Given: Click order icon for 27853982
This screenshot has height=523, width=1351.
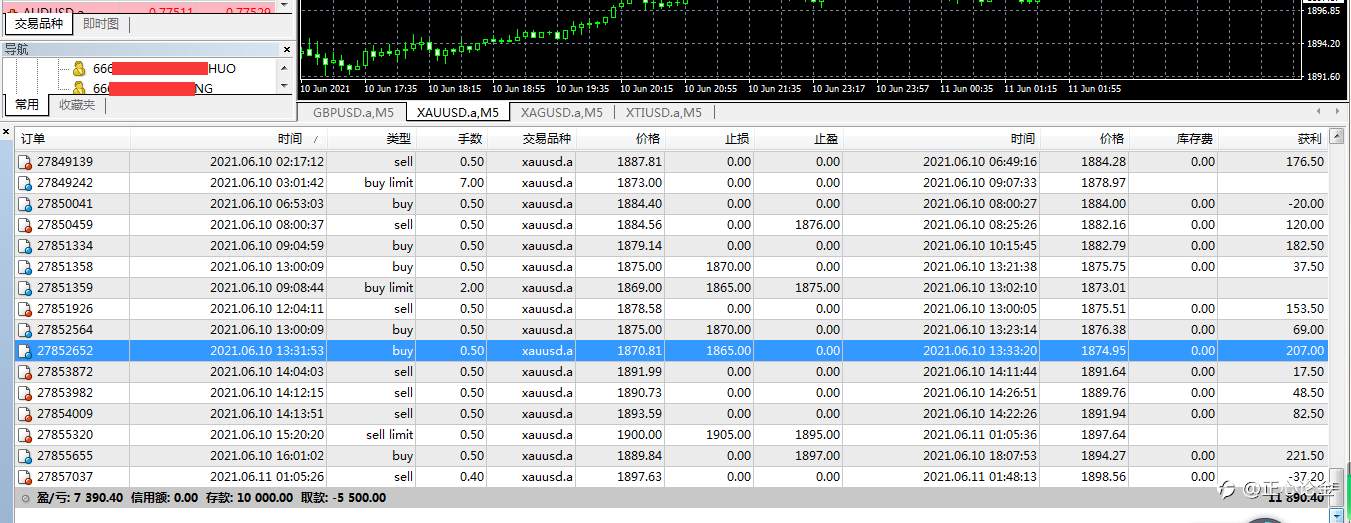Looking at the screenshot, I should click(x=25, y=393).
